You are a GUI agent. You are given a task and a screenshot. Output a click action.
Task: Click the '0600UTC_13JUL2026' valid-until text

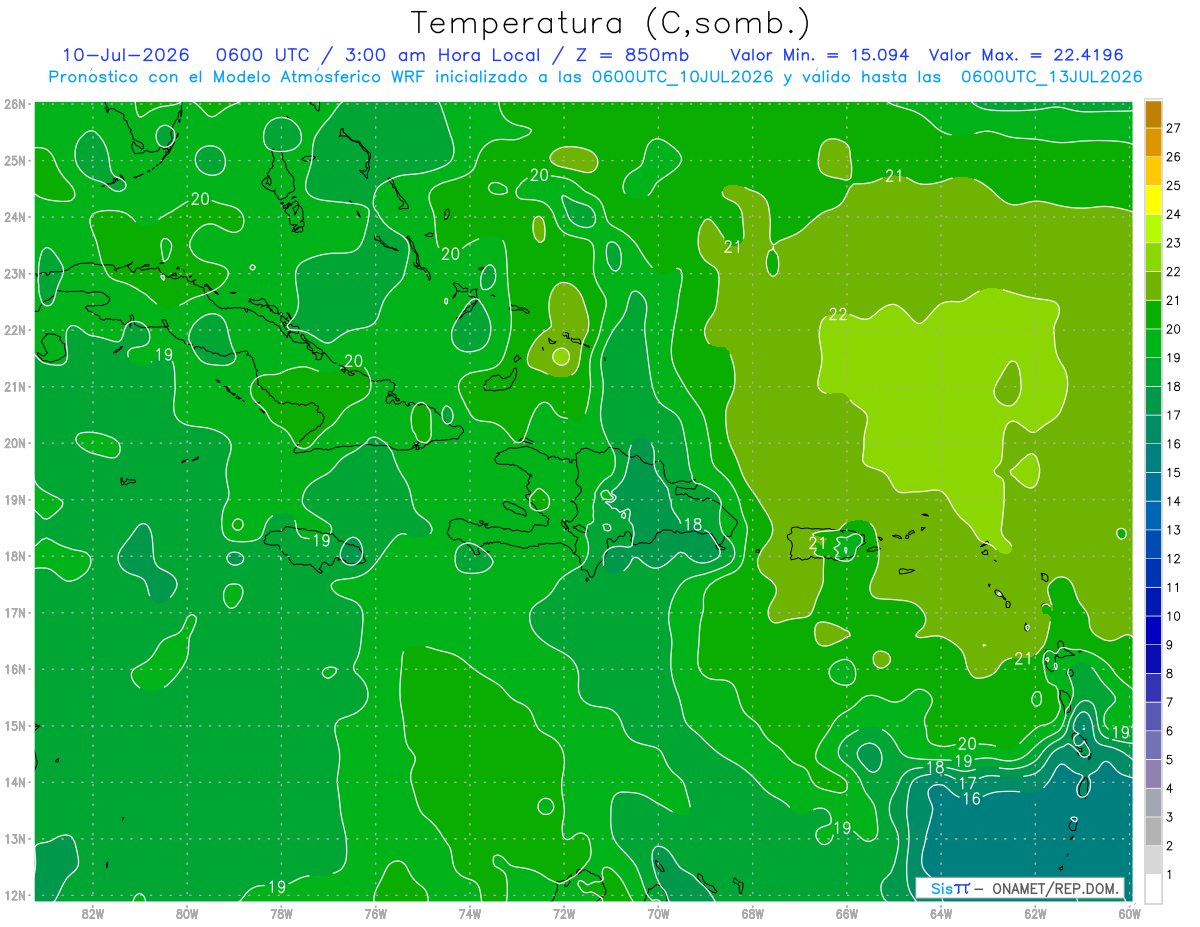pos(1052,77)
